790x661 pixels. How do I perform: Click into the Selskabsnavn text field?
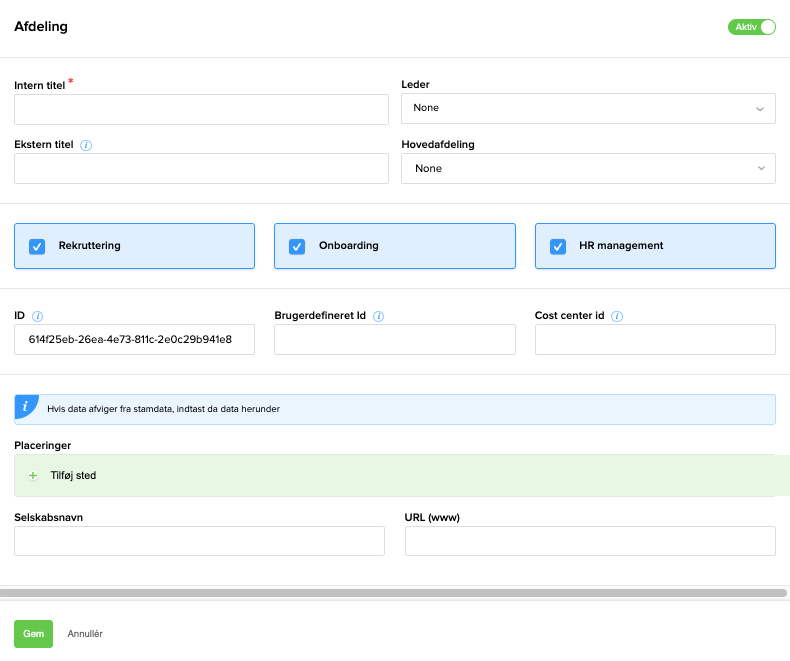point(200,541)
